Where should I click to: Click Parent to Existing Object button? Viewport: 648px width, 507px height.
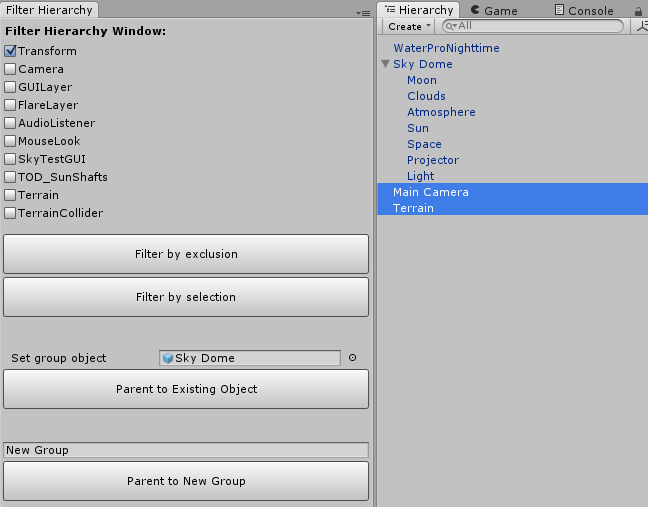click(x=186, y=389)
